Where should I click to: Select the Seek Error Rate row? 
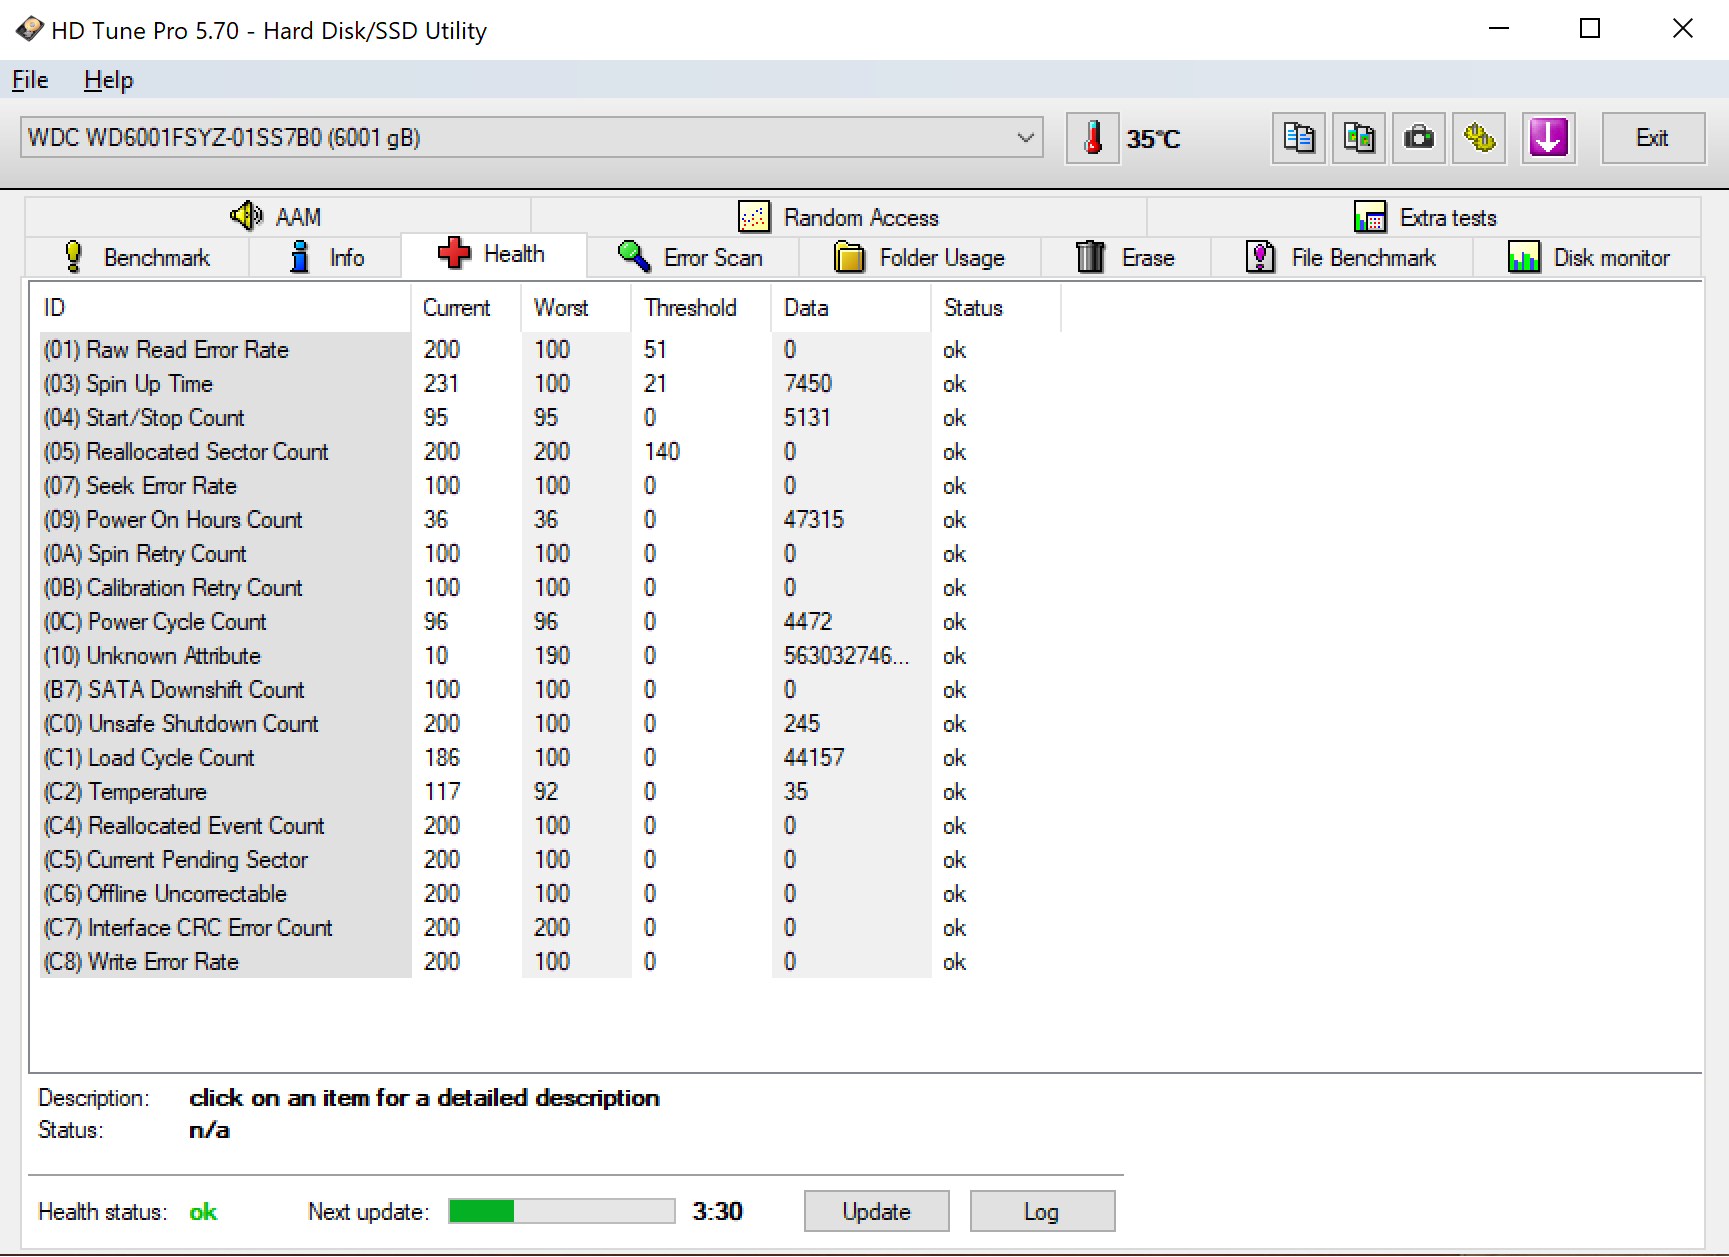[x=550, y=486]
